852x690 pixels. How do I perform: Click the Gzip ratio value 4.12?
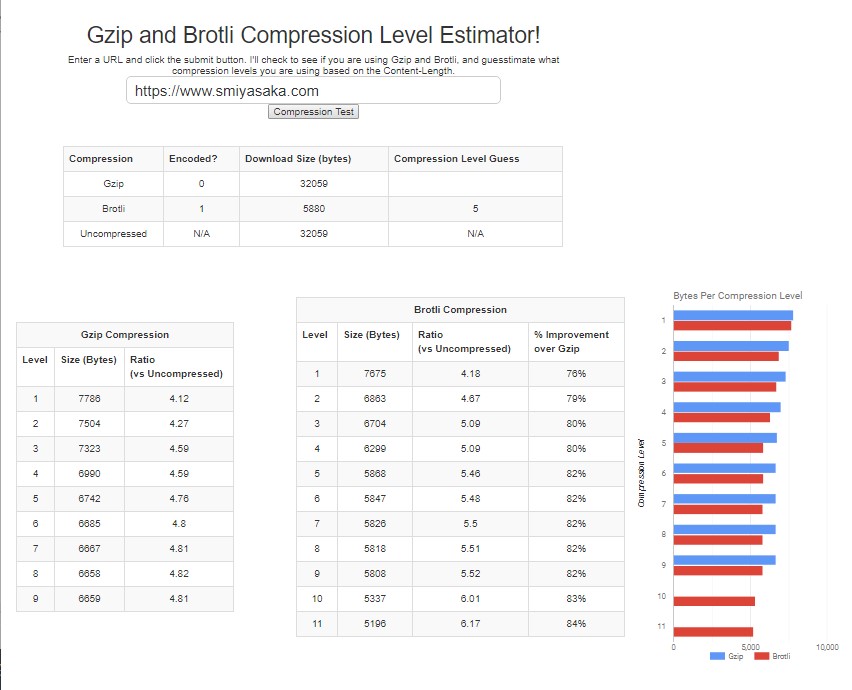179,399
